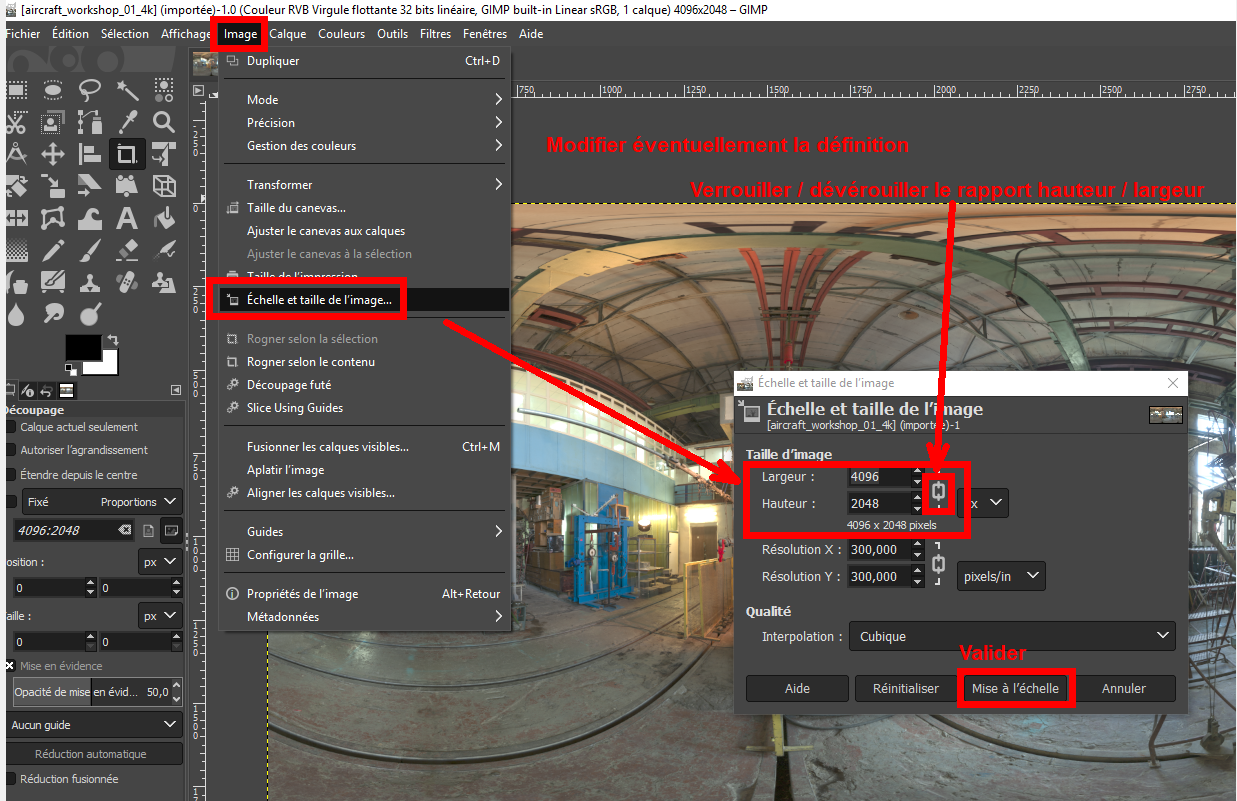1237x801 pixels.
Task: Select the Crop tool in the toolbox
Action: (126, 154)
